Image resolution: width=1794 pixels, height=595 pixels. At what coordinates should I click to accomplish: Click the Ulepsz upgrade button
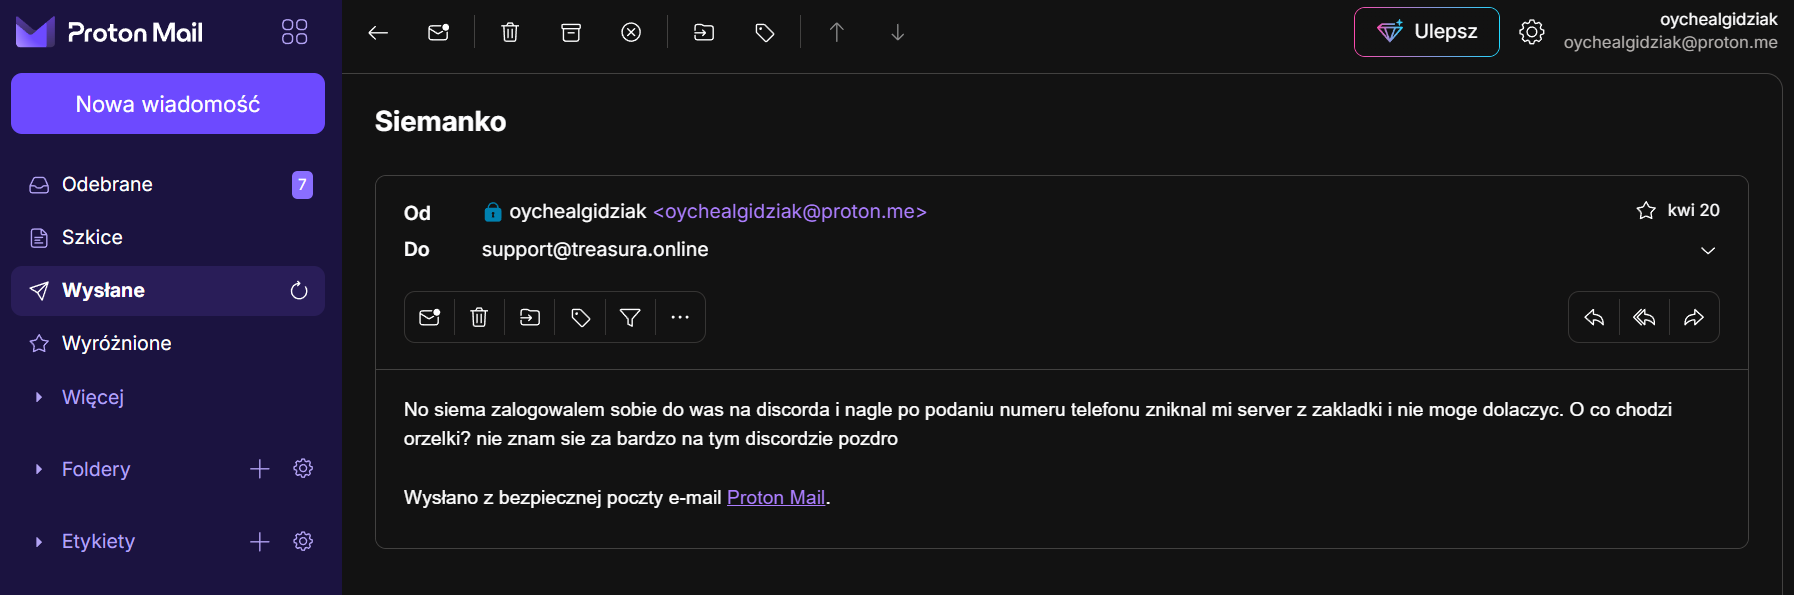click(x=1426, y=32)
